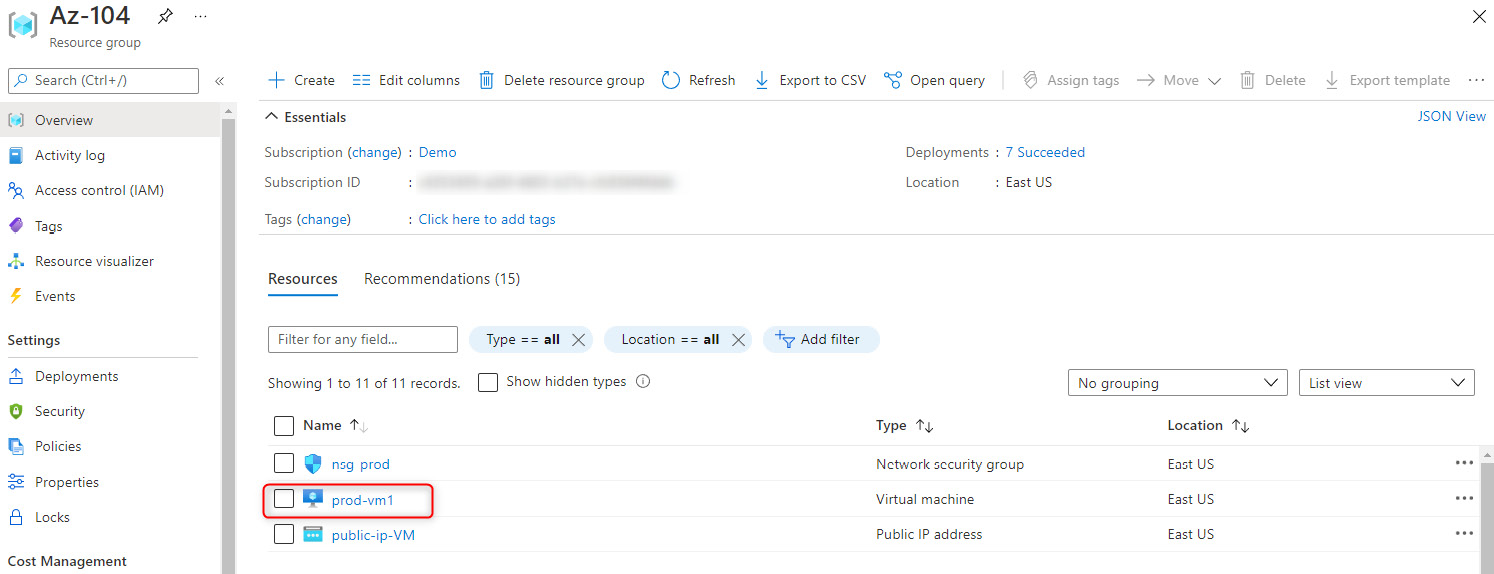Open the toolbar overflow ellipsis menu
The image size is (1494, 574).
(x=1476, y=80)
